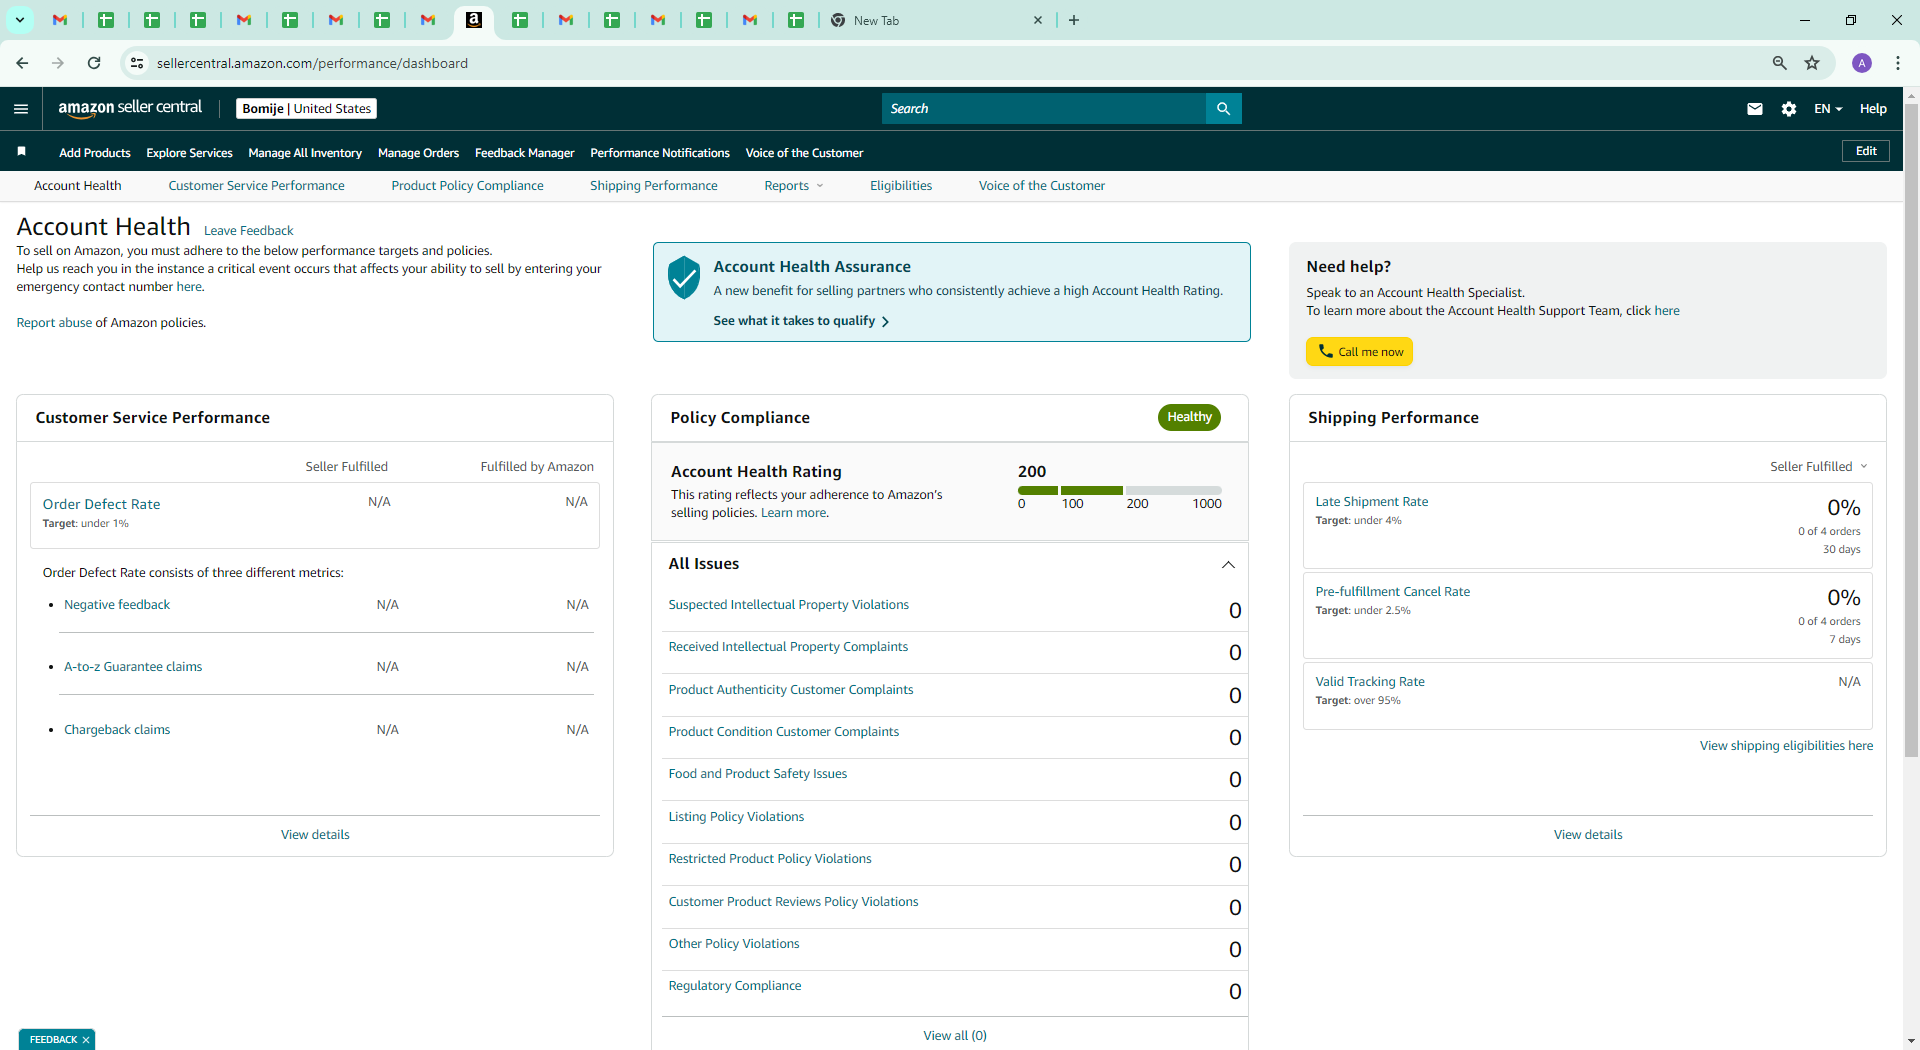The image size is (1920, 1050).
Task: Open Add Products from favorites bar
Action: [95, 153]
